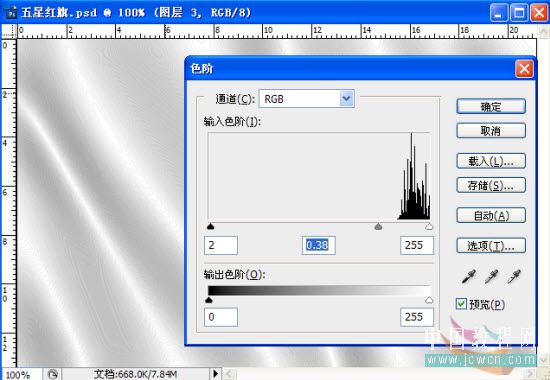Click the midtone field showing 0.38
The height and width of the screenshot is (380, 550).
point(318,245)
